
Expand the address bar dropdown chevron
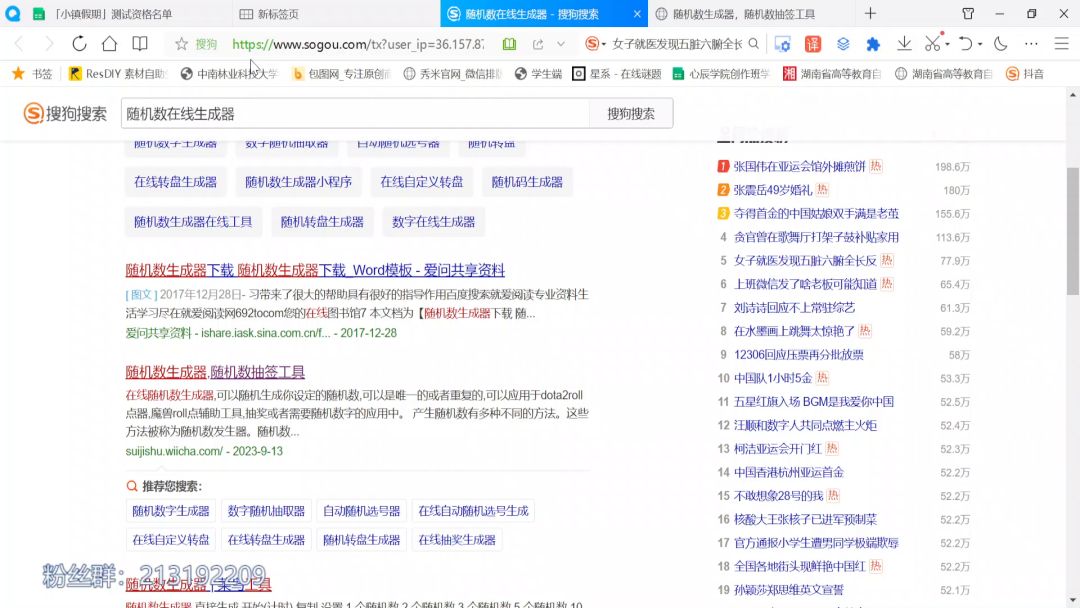point(561,44)
